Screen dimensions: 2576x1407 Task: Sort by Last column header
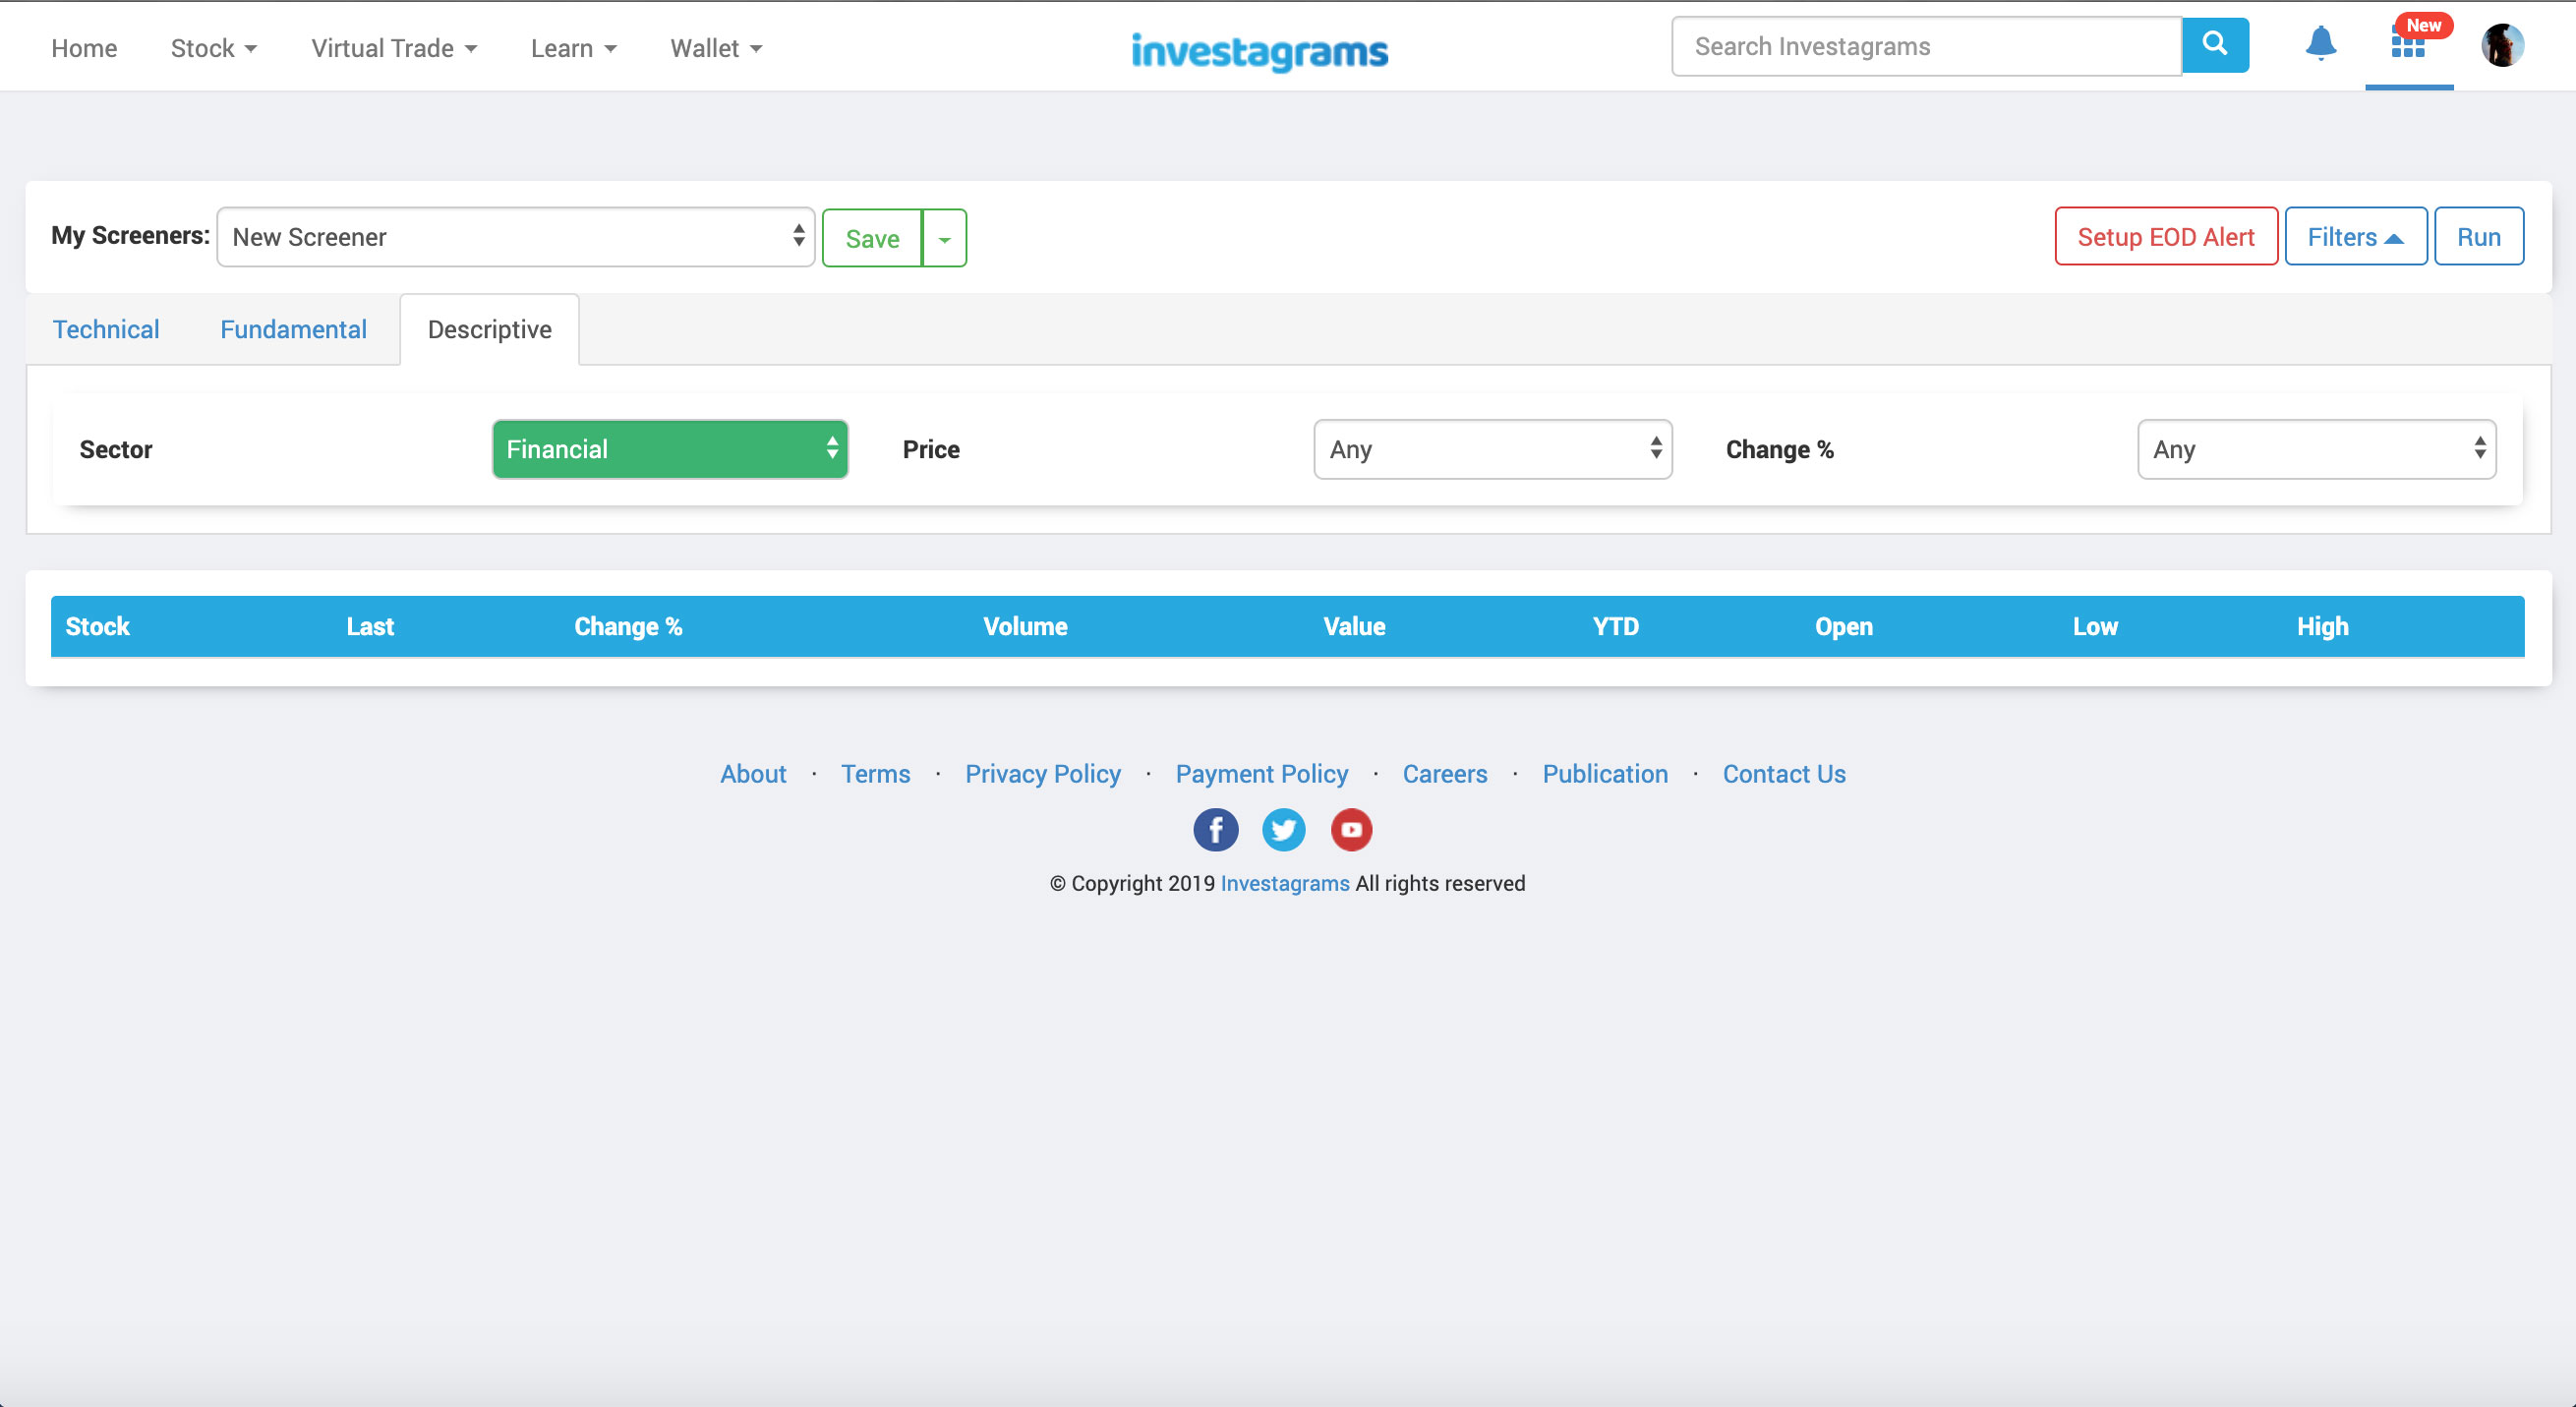[370, 627]
